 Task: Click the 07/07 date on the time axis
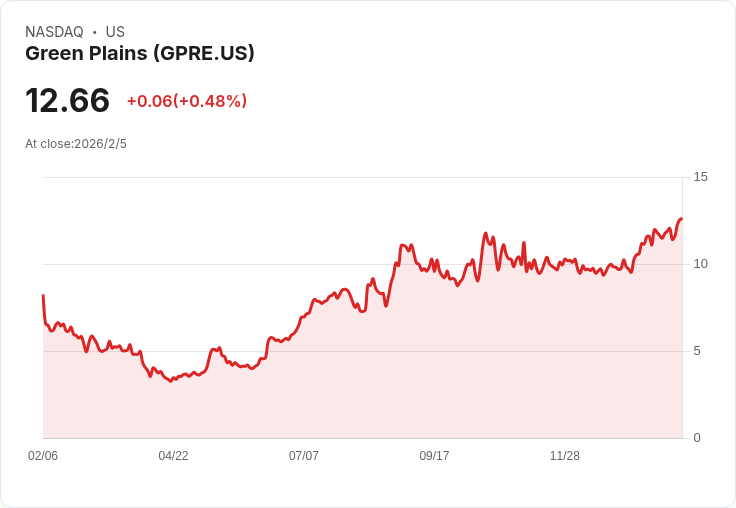coord(304,456)
